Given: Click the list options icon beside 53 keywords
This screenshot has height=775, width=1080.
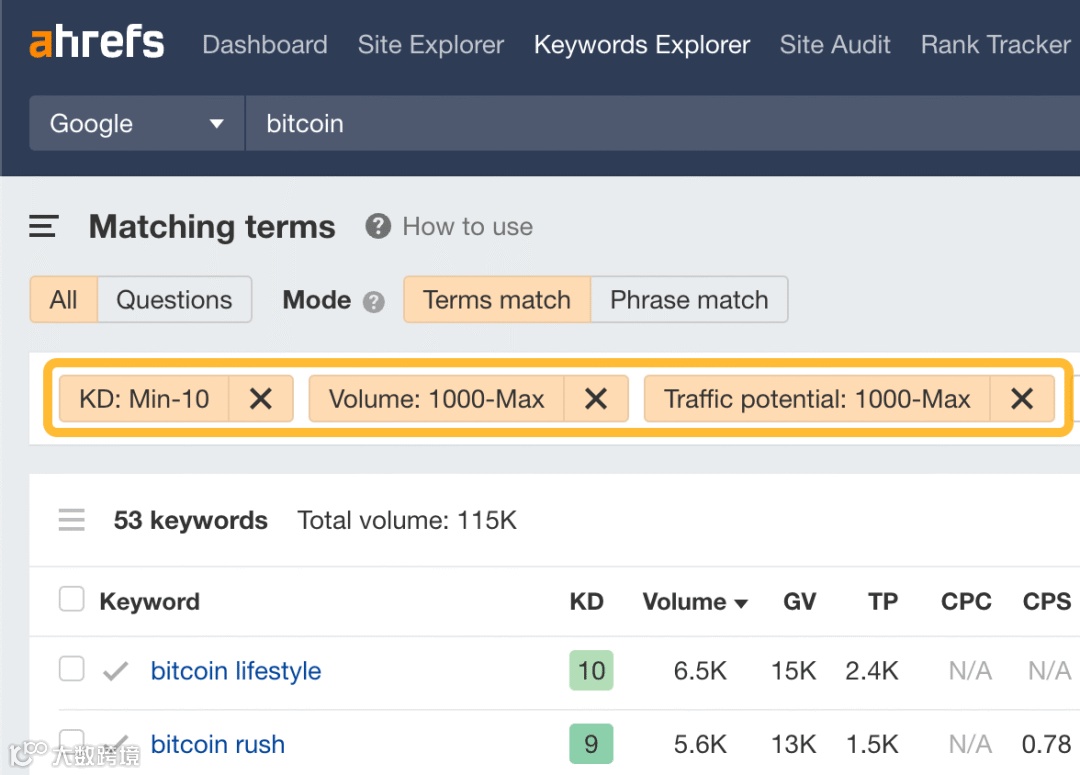Looking at the screenshot, I should [72, 520].
